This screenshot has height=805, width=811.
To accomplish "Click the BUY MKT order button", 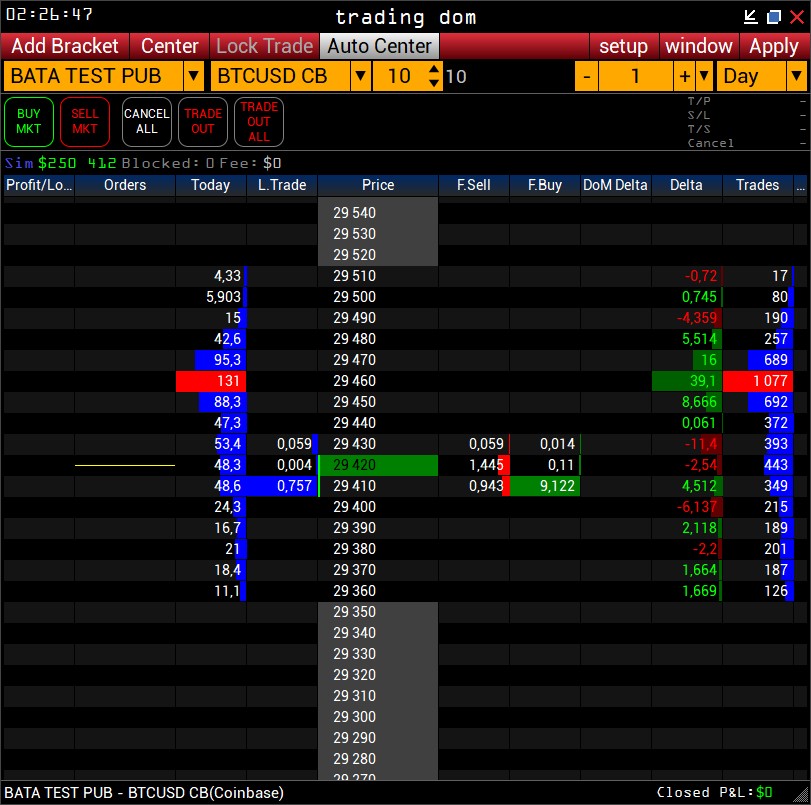I will (28, 121).
